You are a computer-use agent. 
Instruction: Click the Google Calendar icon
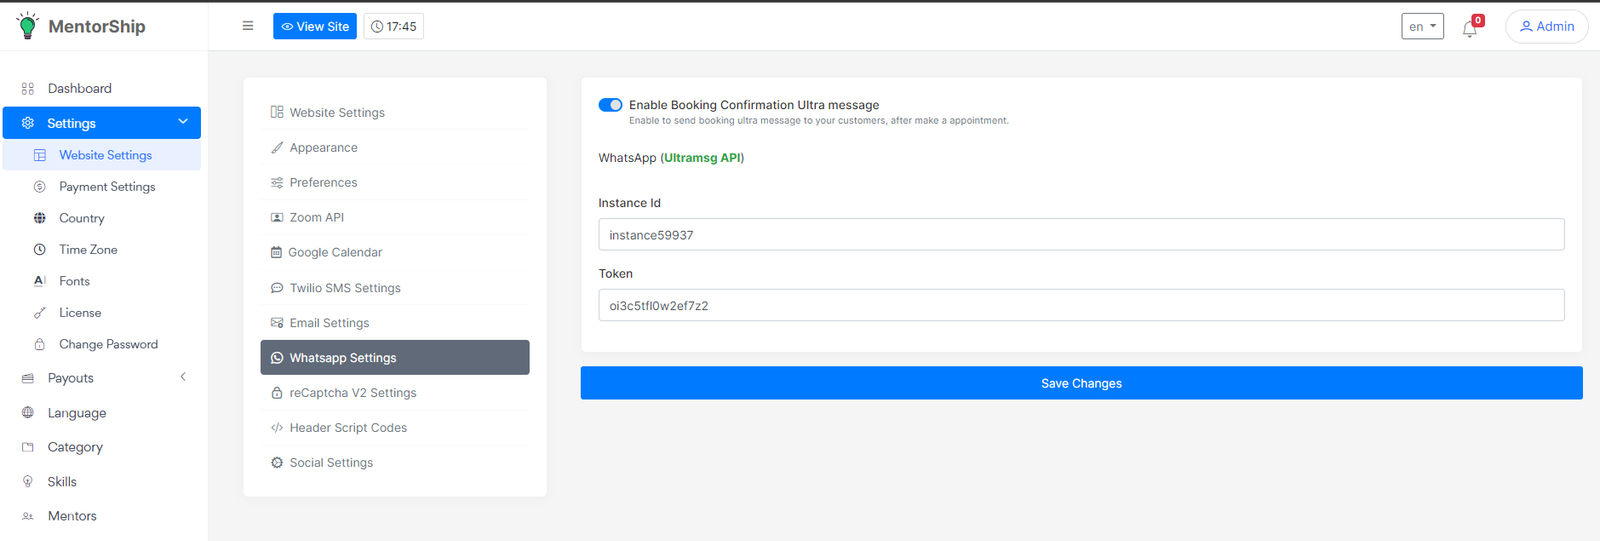(x=276, y=253)
